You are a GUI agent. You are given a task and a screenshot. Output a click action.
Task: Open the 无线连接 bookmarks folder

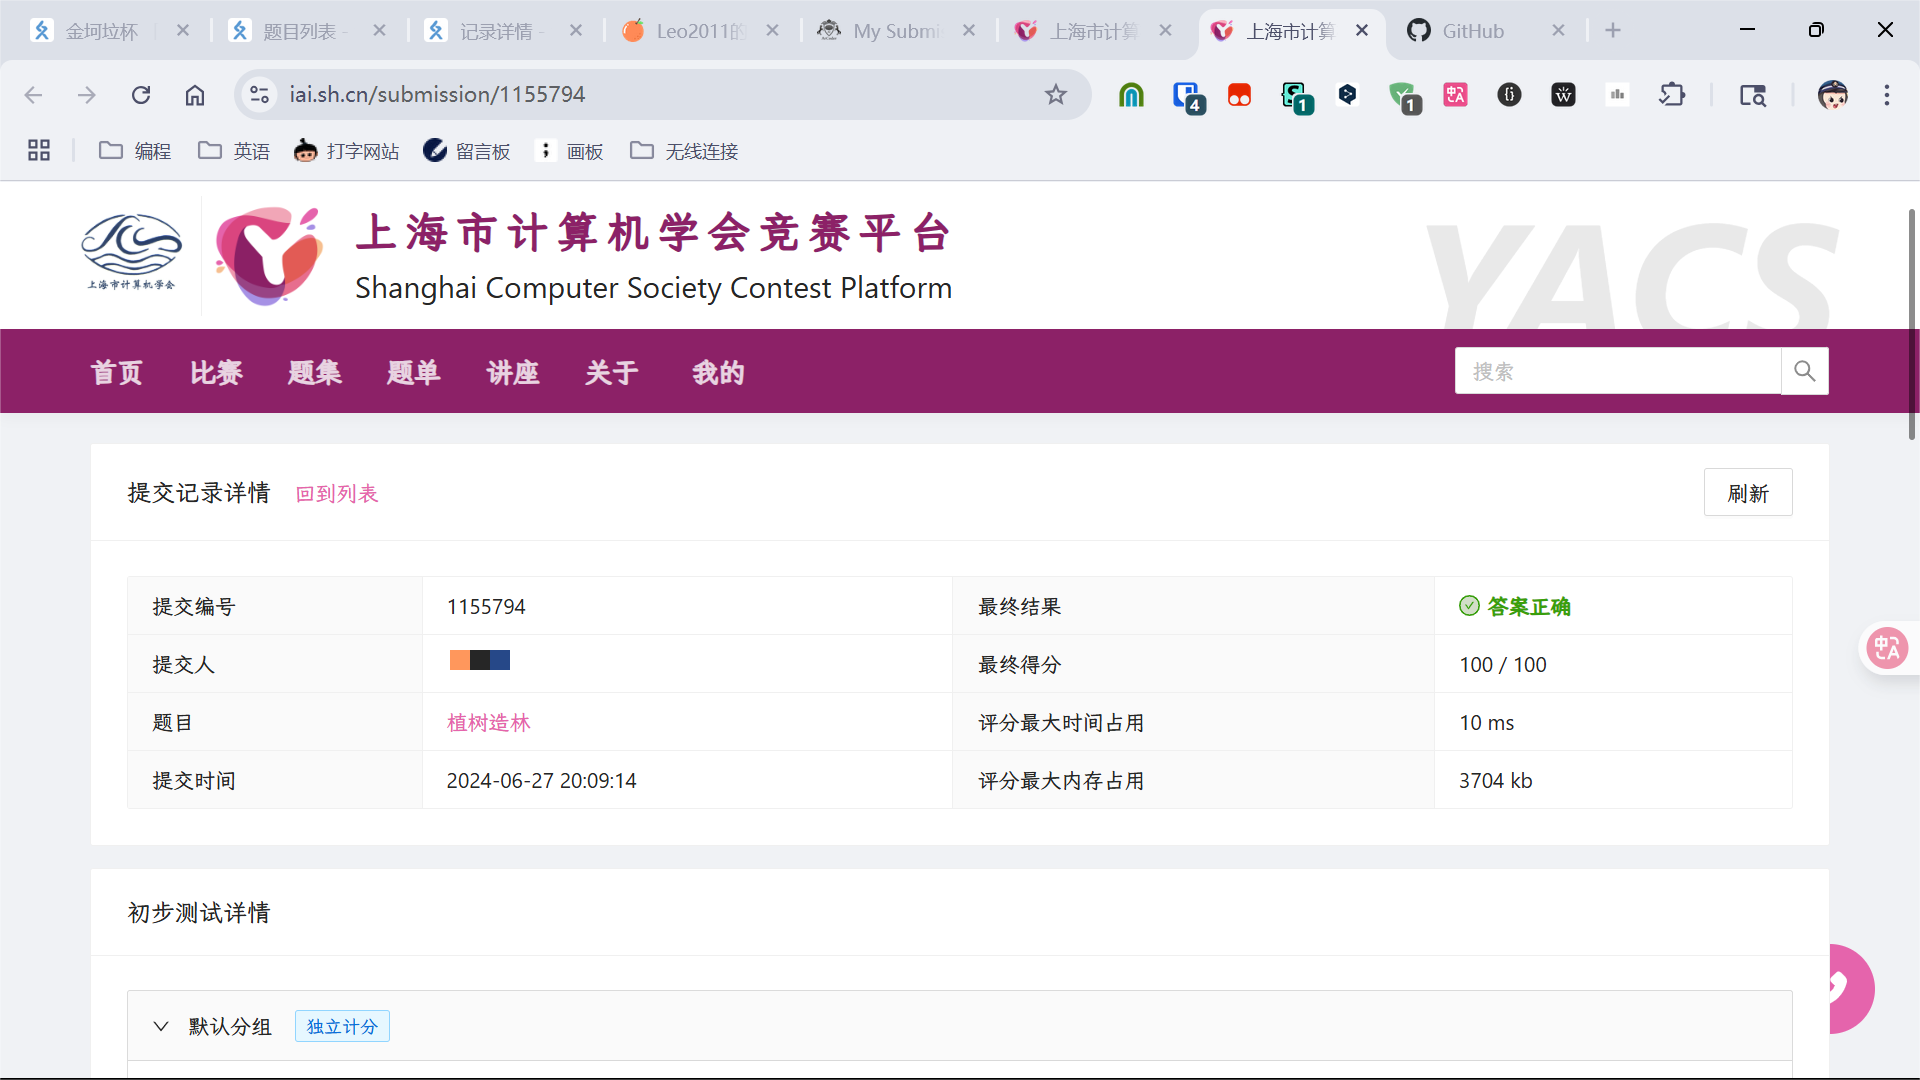pyautogui.click(x=684, y=151)
